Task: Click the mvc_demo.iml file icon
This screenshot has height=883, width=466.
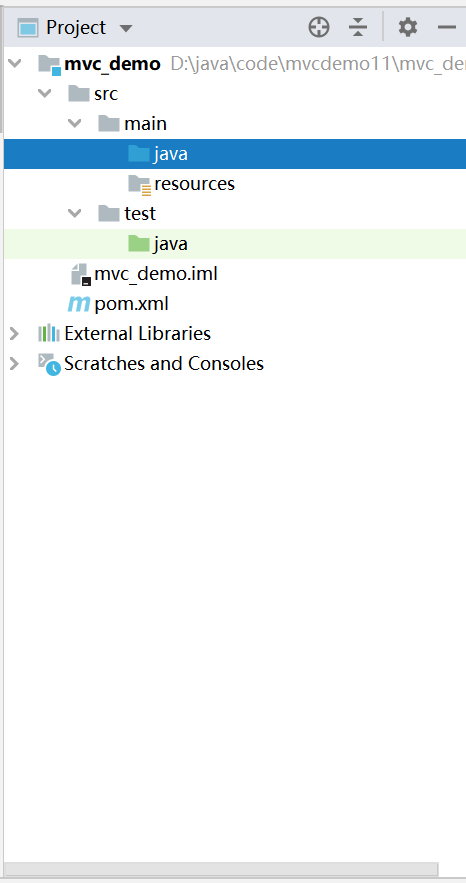Action: [x=81, y=274]
